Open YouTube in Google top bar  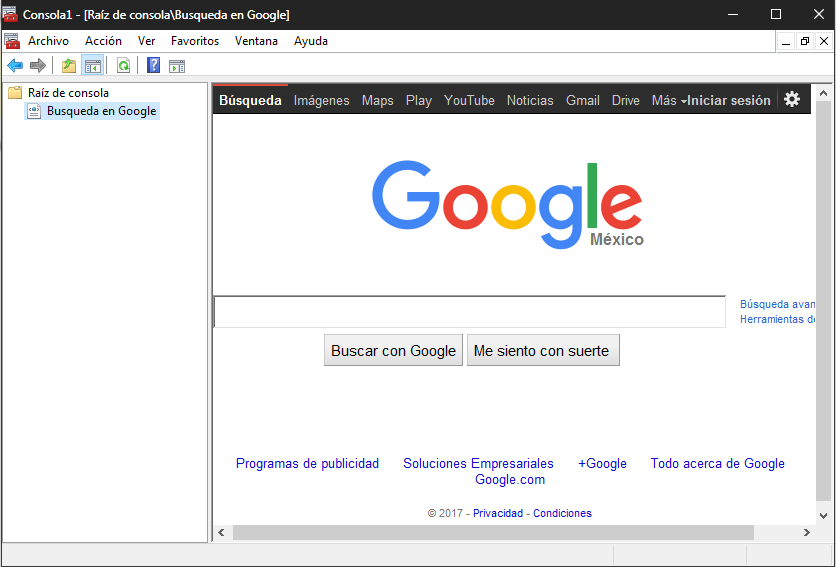[469, 100]
